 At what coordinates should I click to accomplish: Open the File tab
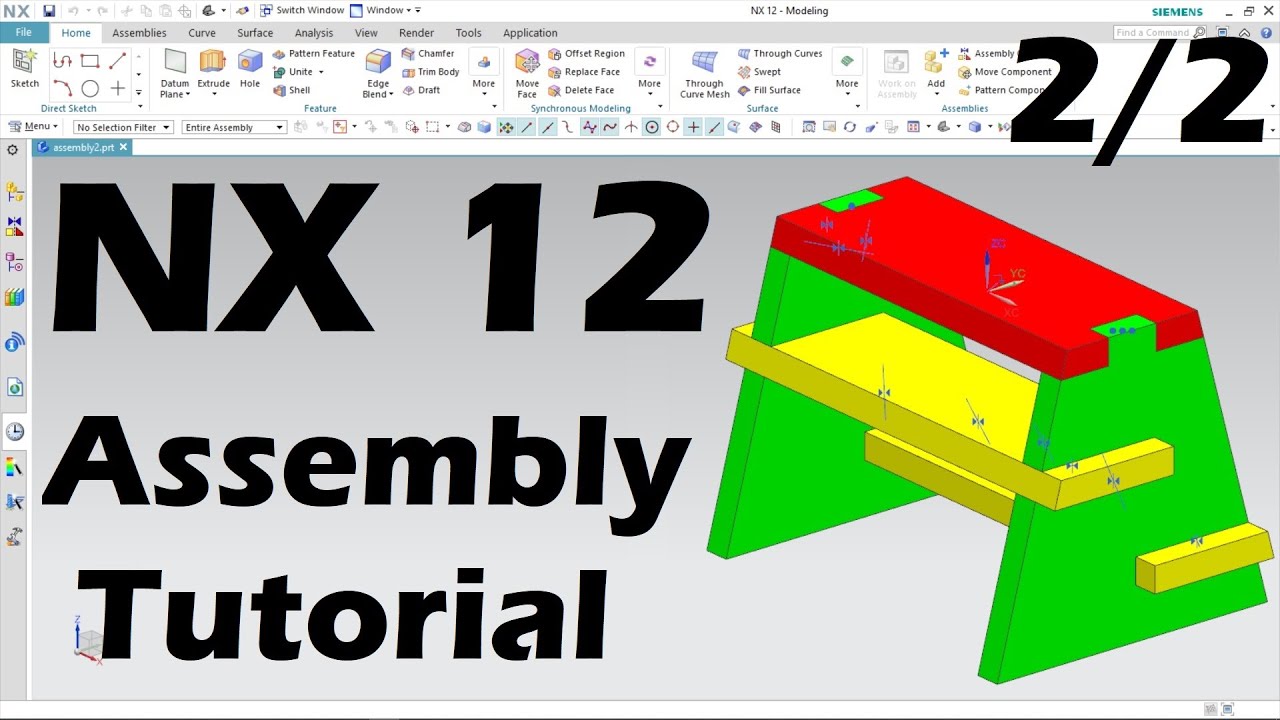pos(24,32)
